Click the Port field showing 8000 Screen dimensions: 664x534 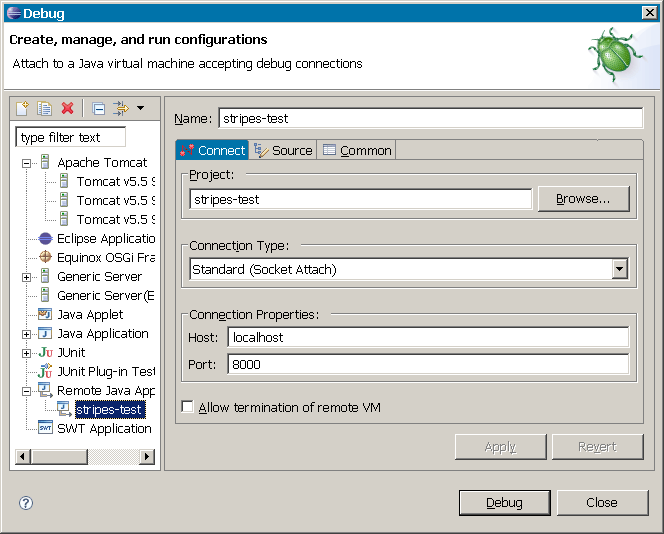tap(428, 364)
